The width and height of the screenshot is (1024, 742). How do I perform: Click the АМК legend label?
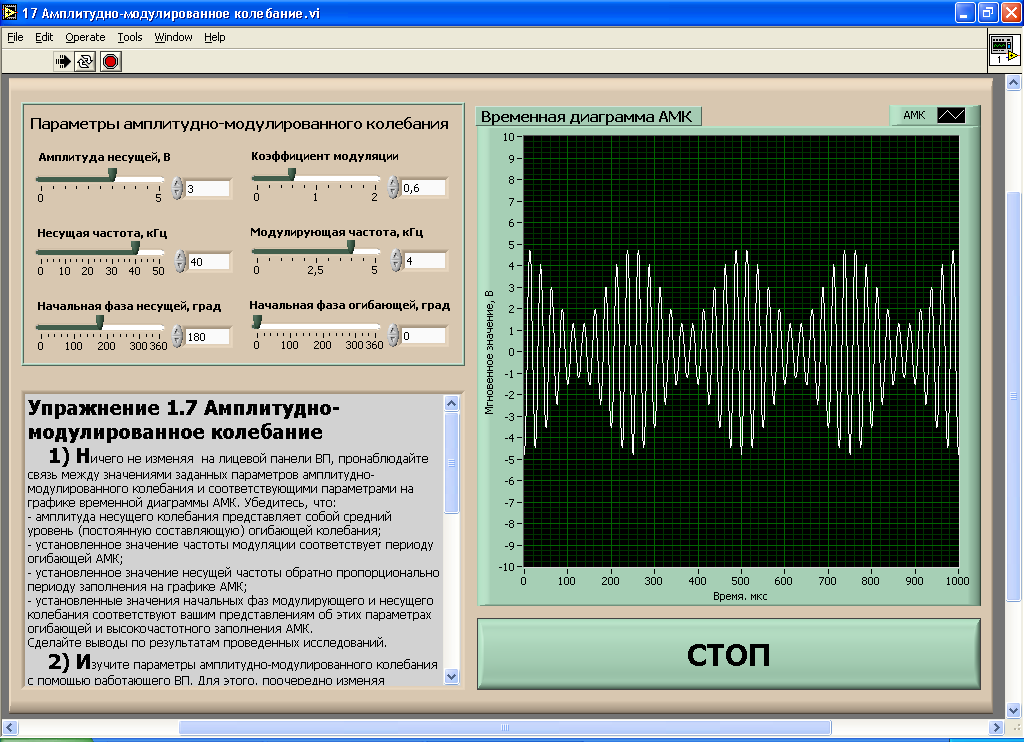tap(914, 116)
